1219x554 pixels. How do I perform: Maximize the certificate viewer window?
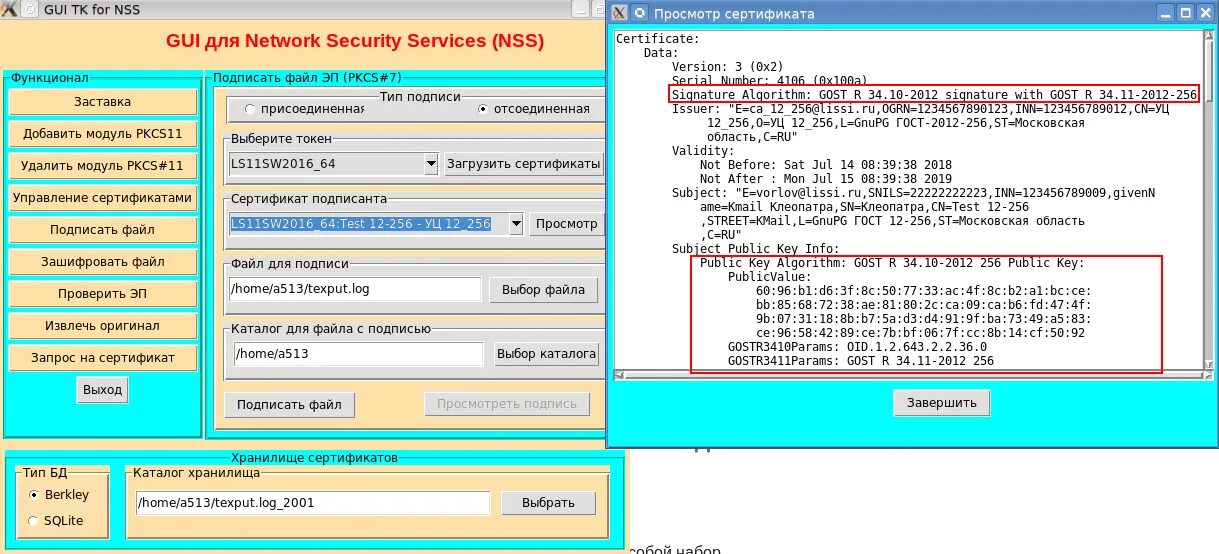[x=1185, y=13]
